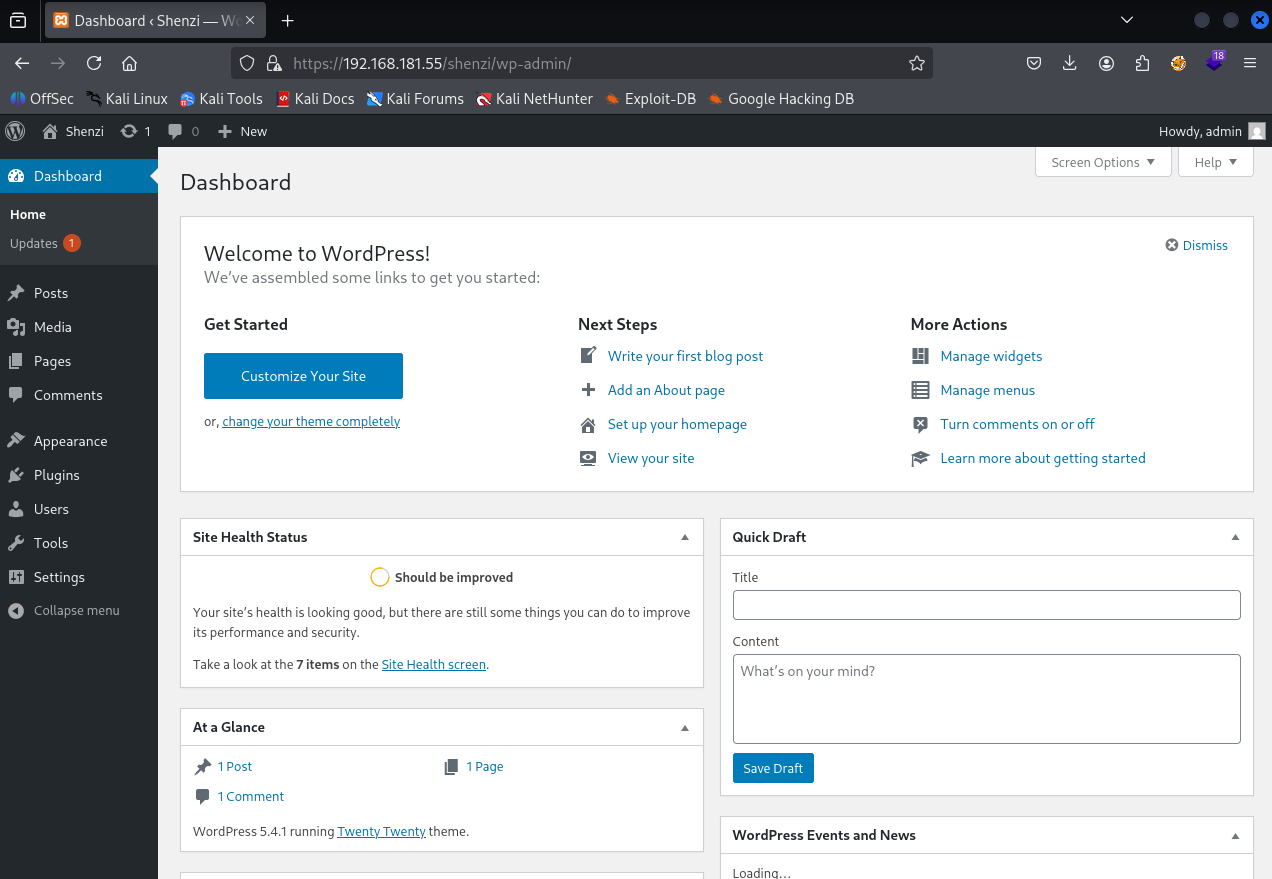Click the Quick Draft Title field
This screenshot has height=879, width=1272.
click(986, 605)
